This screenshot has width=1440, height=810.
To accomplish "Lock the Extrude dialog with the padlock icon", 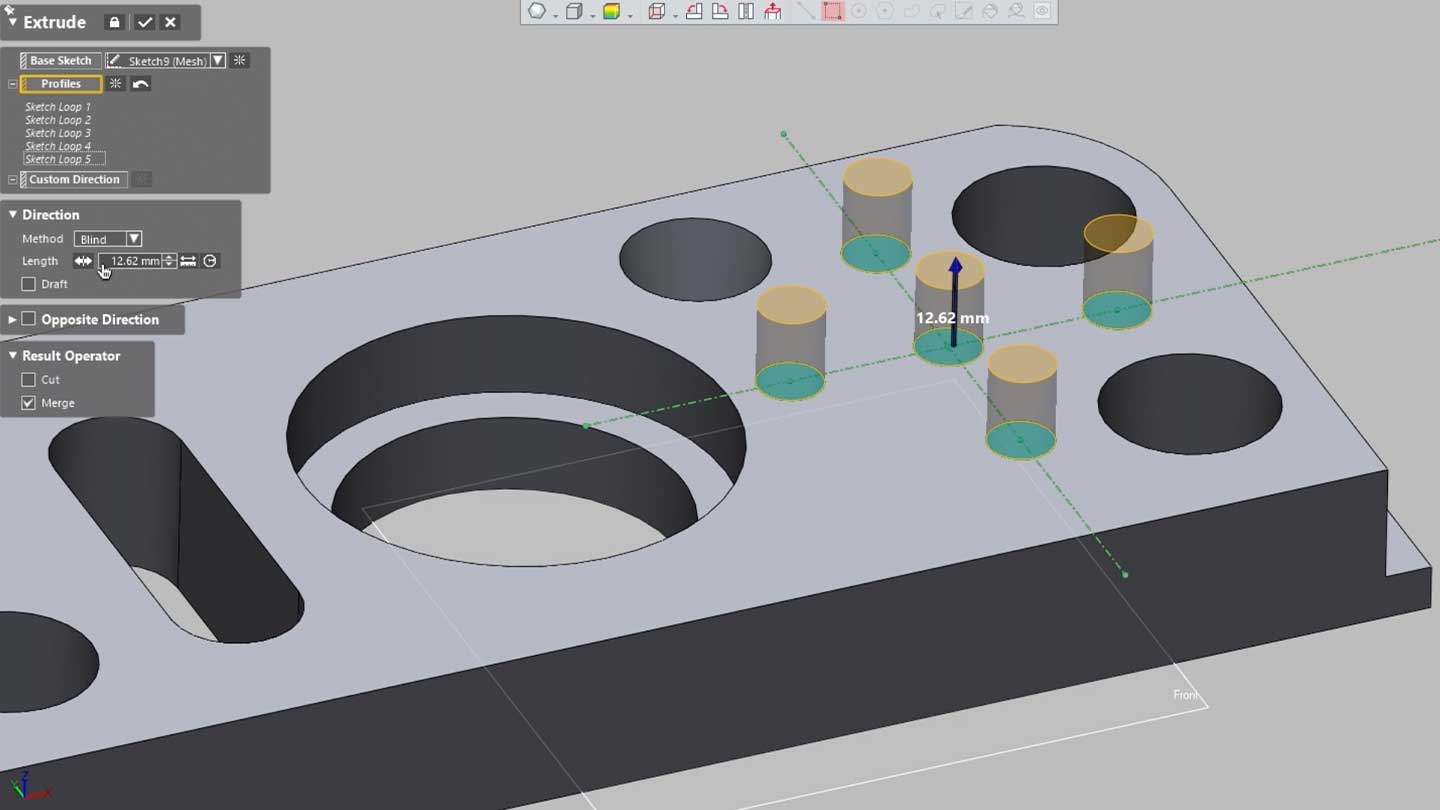I will (x=113, y=22).
